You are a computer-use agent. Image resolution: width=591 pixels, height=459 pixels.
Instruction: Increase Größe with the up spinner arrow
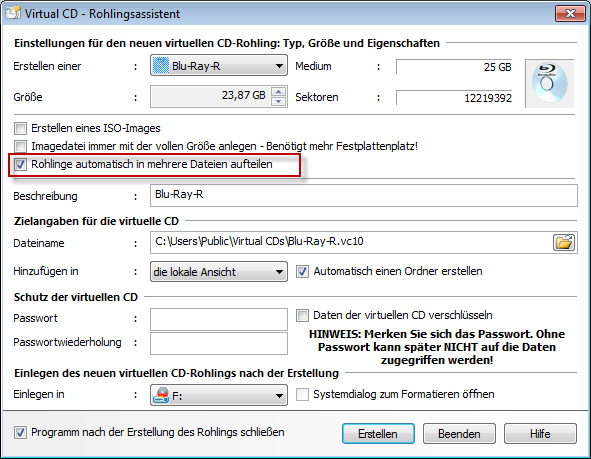click(279, 92)
